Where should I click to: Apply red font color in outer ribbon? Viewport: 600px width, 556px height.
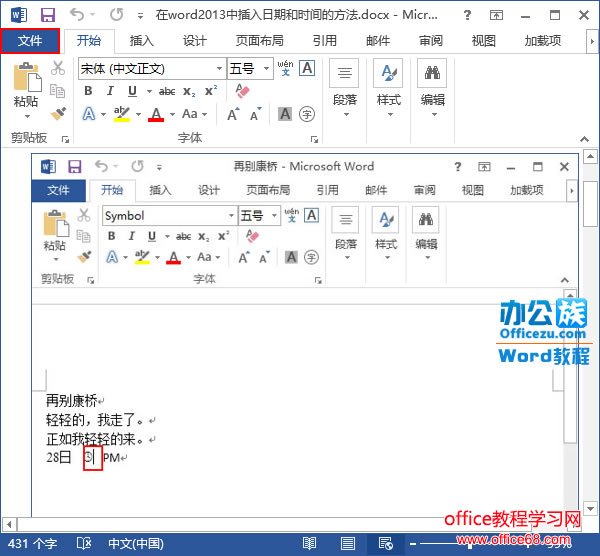pyautogui.click(x=156, y=114)
